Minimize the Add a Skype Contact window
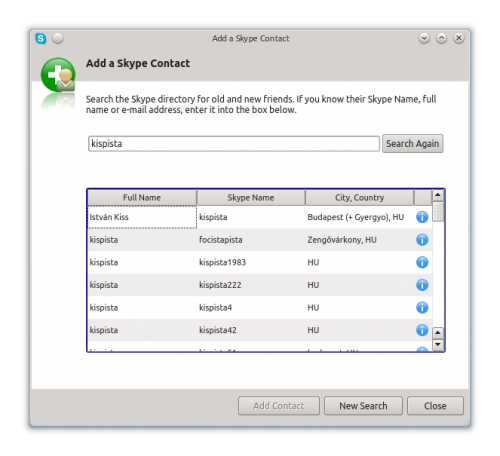 tap(424, 38)
